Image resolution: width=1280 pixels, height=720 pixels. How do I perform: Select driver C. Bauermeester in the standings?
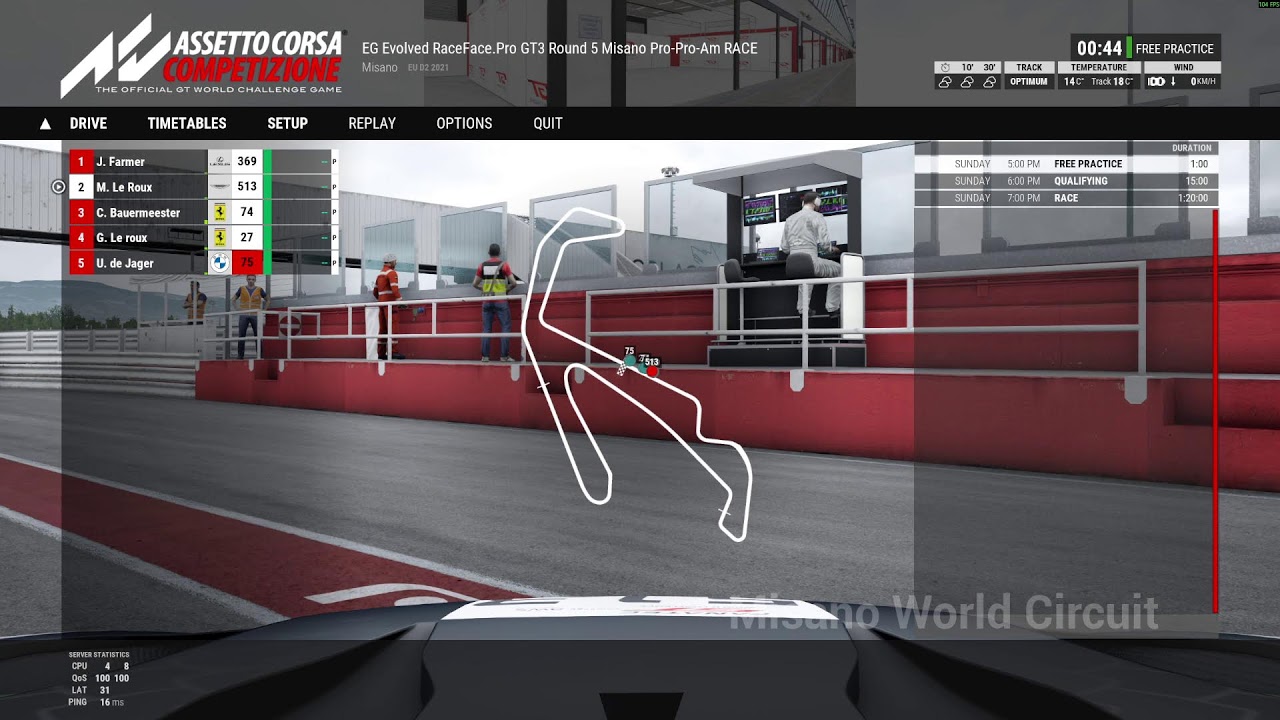pyautogui.click(x=138, y=213)
